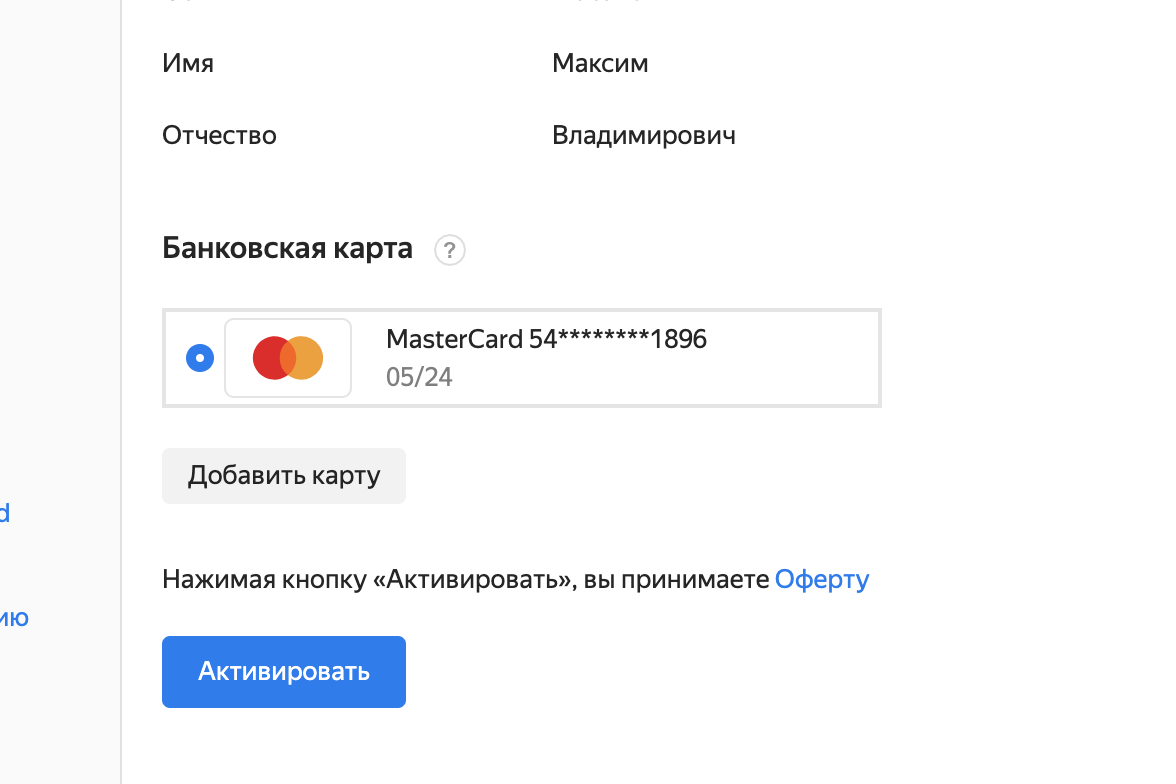1176x784 pixels.
Task: Click the «Банковская карта» section heading
Action: 287,248
